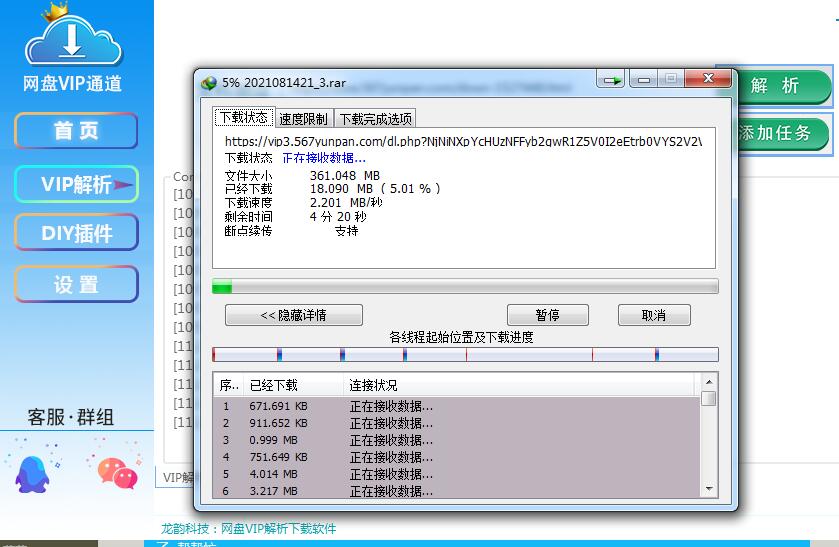Image resolution: width=839 pixels, height=547 pixels.
Task: Click the cloud download logo icon
Action: (72, 38)
